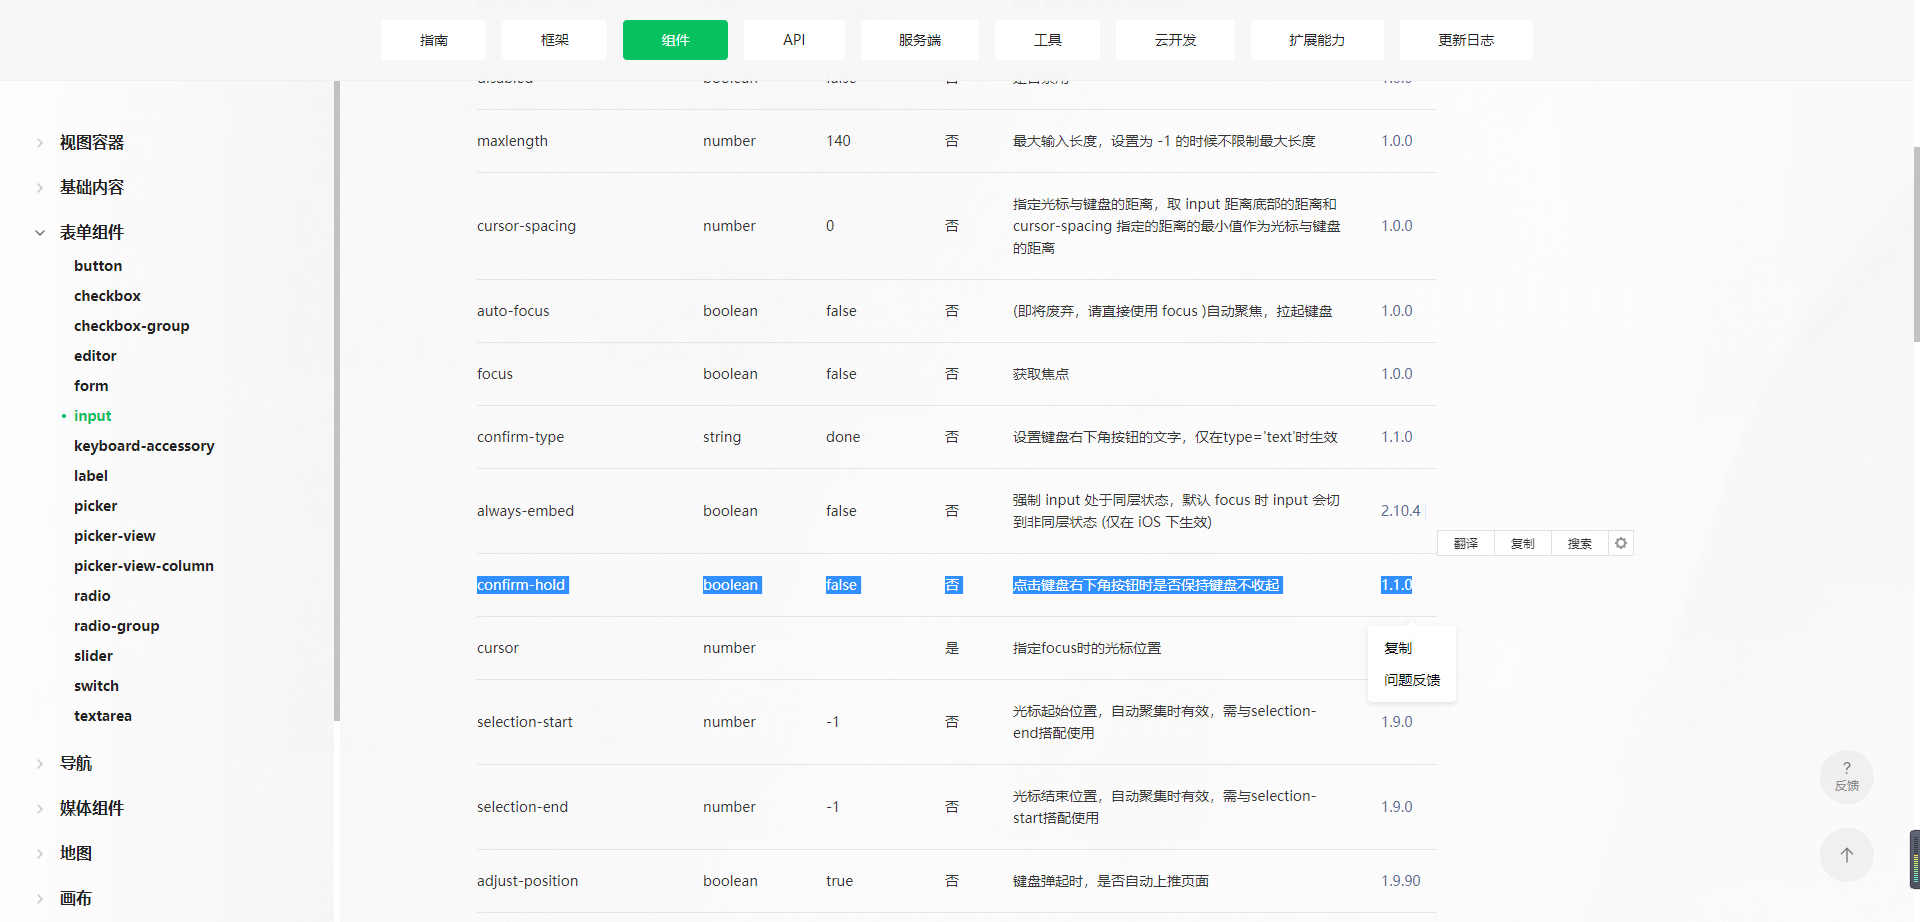Viewport: 1920px width, 922px height.
Task: Expand the 画布 section chevron
Action: click(40, 899)
